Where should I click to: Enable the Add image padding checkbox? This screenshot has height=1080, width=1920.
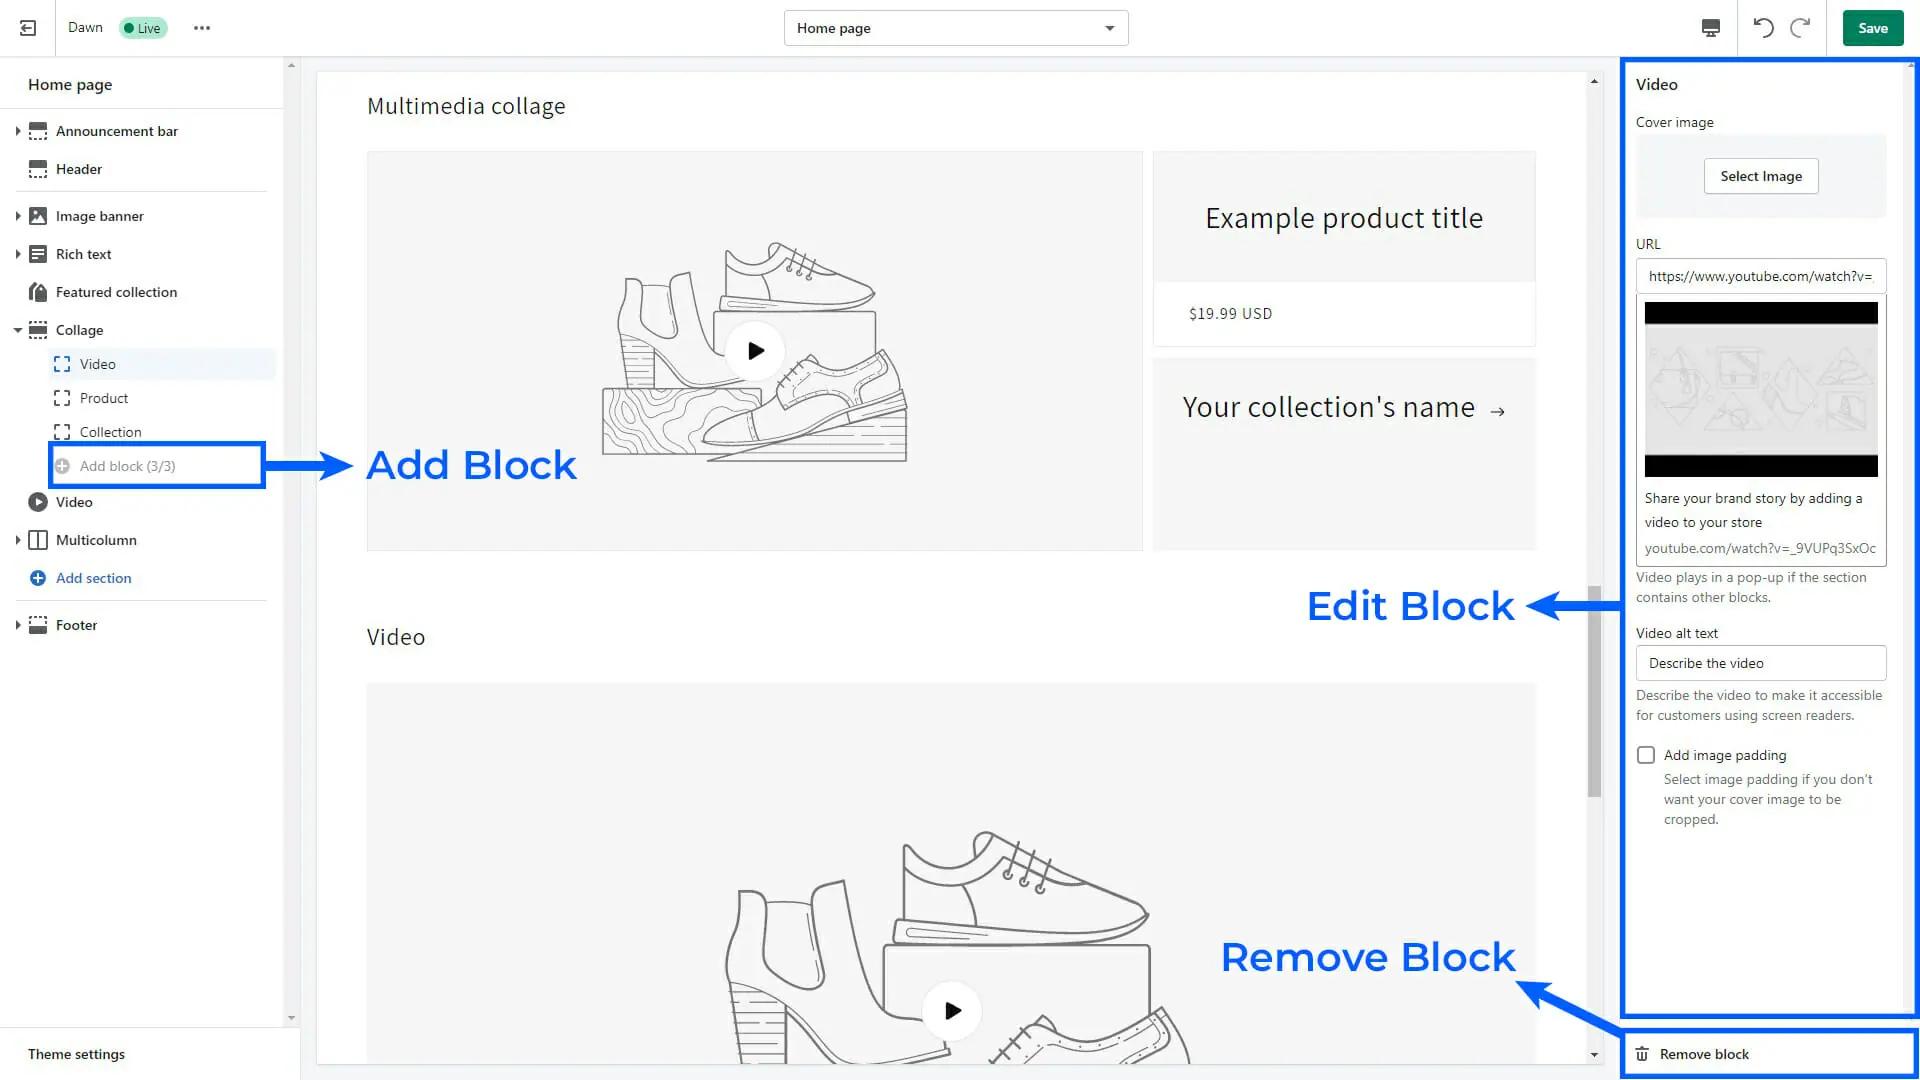click(x=1646, y=755)
